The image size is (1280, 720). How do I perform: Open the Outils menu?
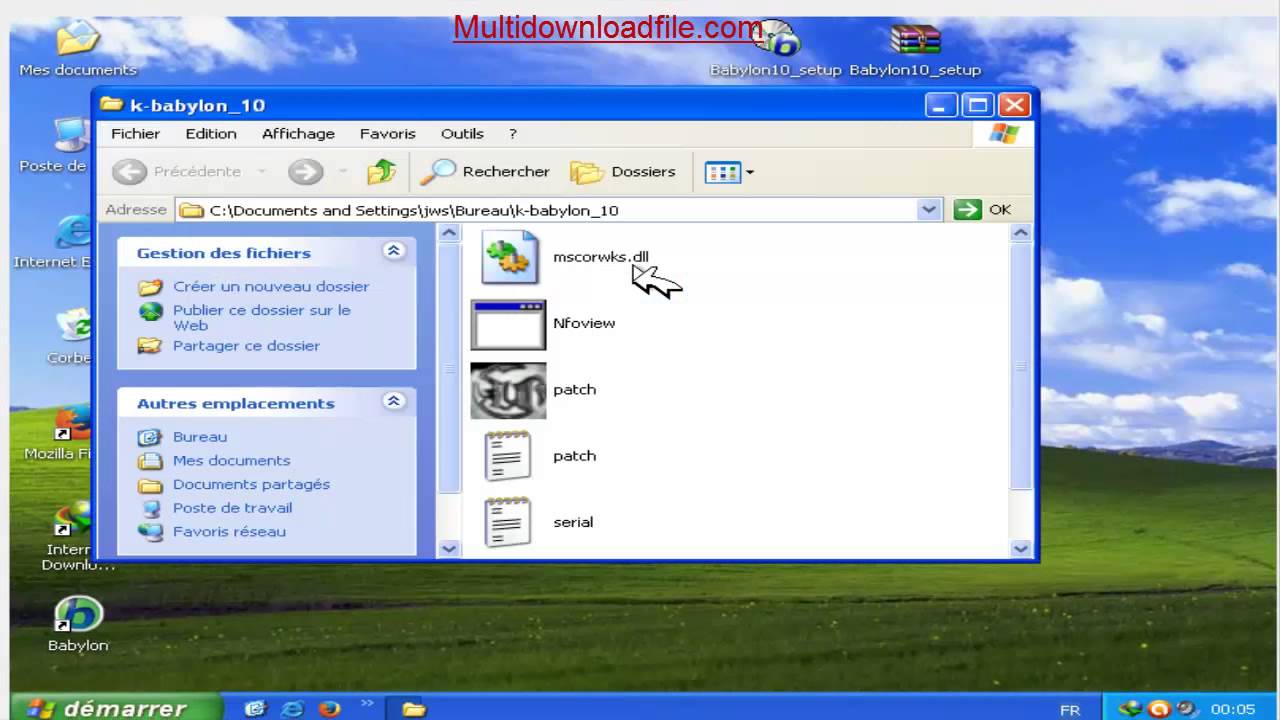click(462, 134)
